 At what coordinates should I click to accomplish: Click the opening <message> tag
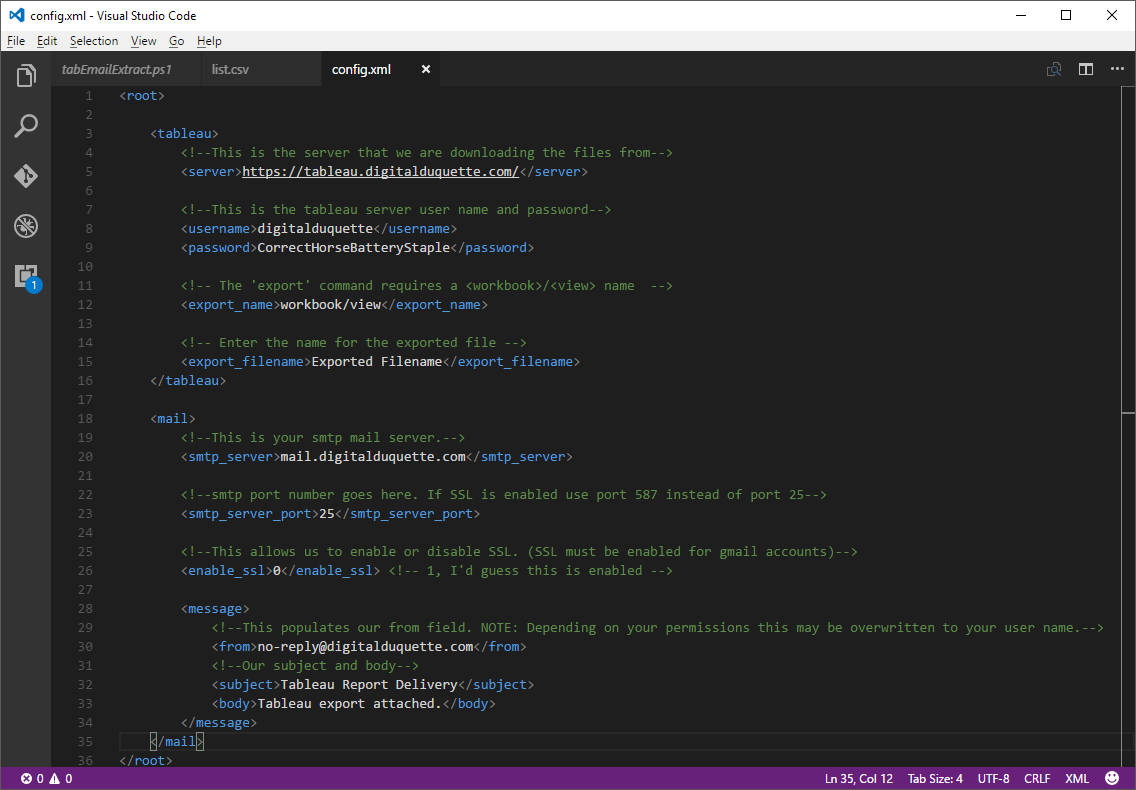(215, 608)
